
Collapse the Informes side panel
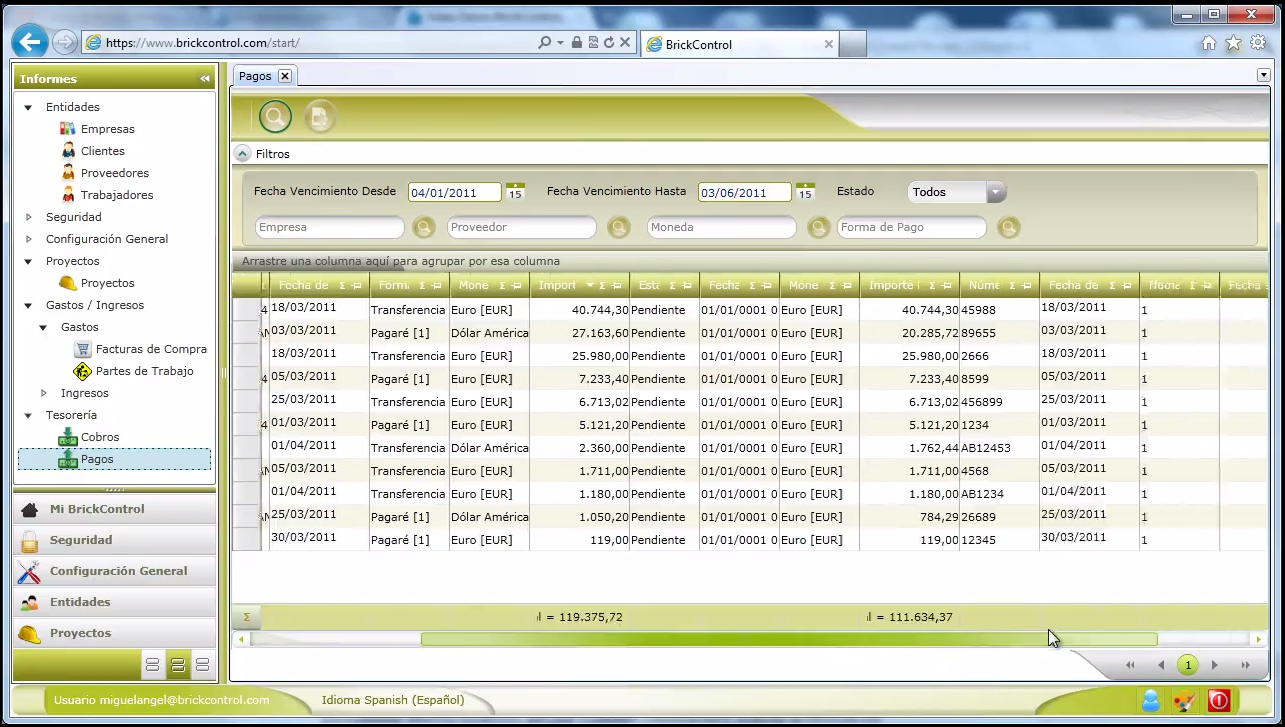tap(205, 79)
